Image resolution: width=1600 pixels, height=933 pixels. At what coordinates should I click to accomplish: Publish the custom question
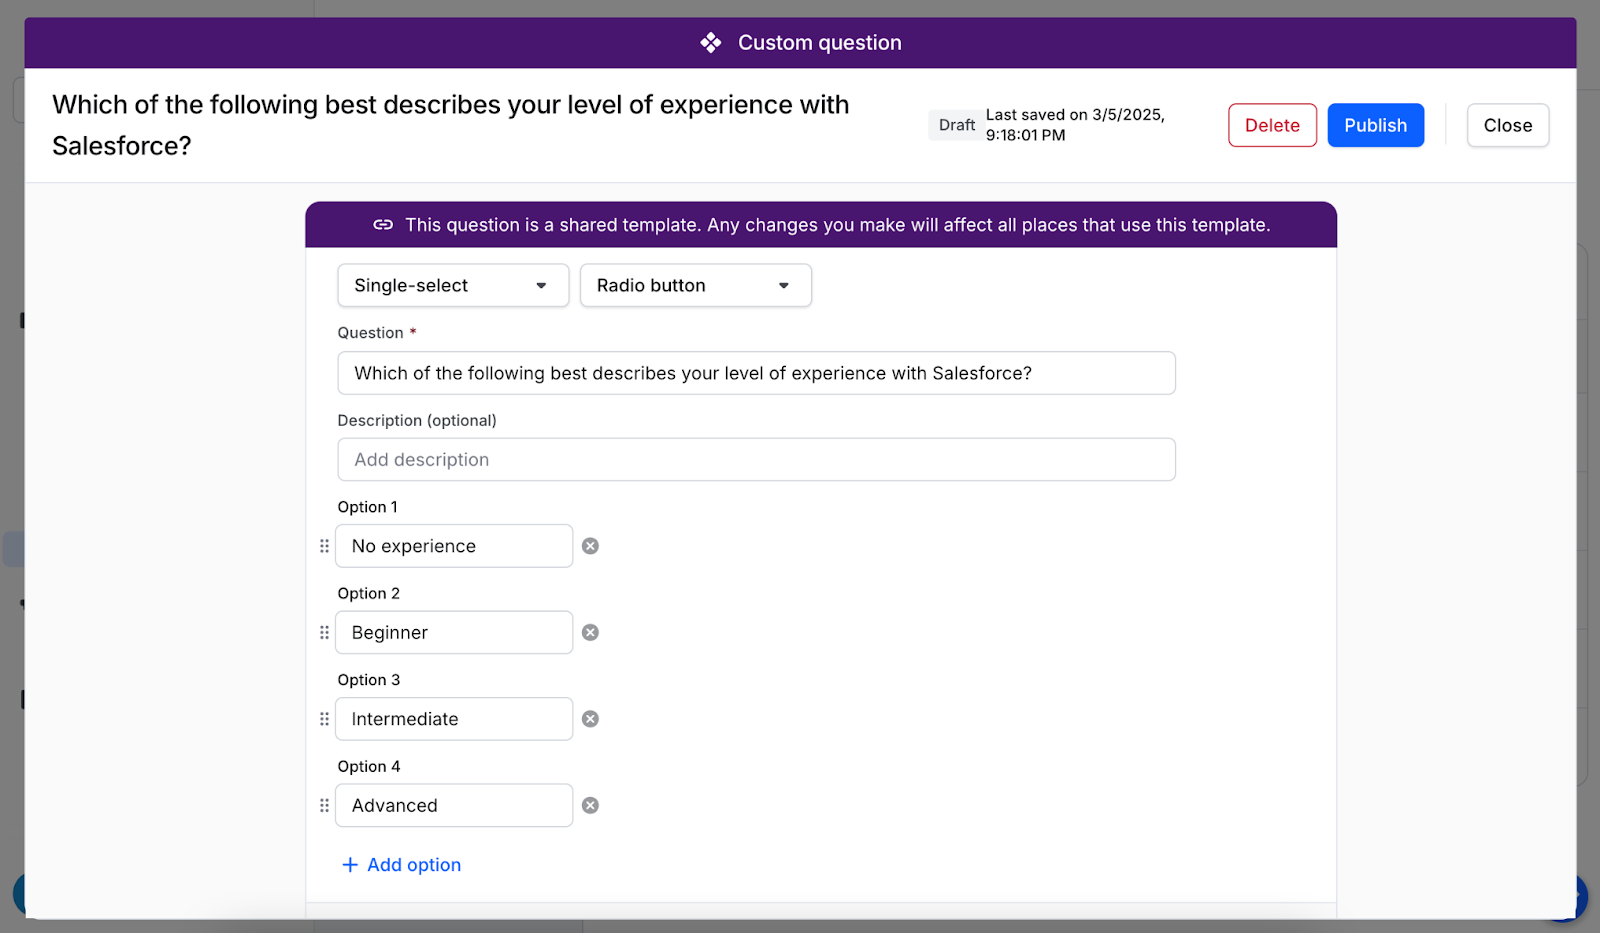click(x=1375, y=126)
